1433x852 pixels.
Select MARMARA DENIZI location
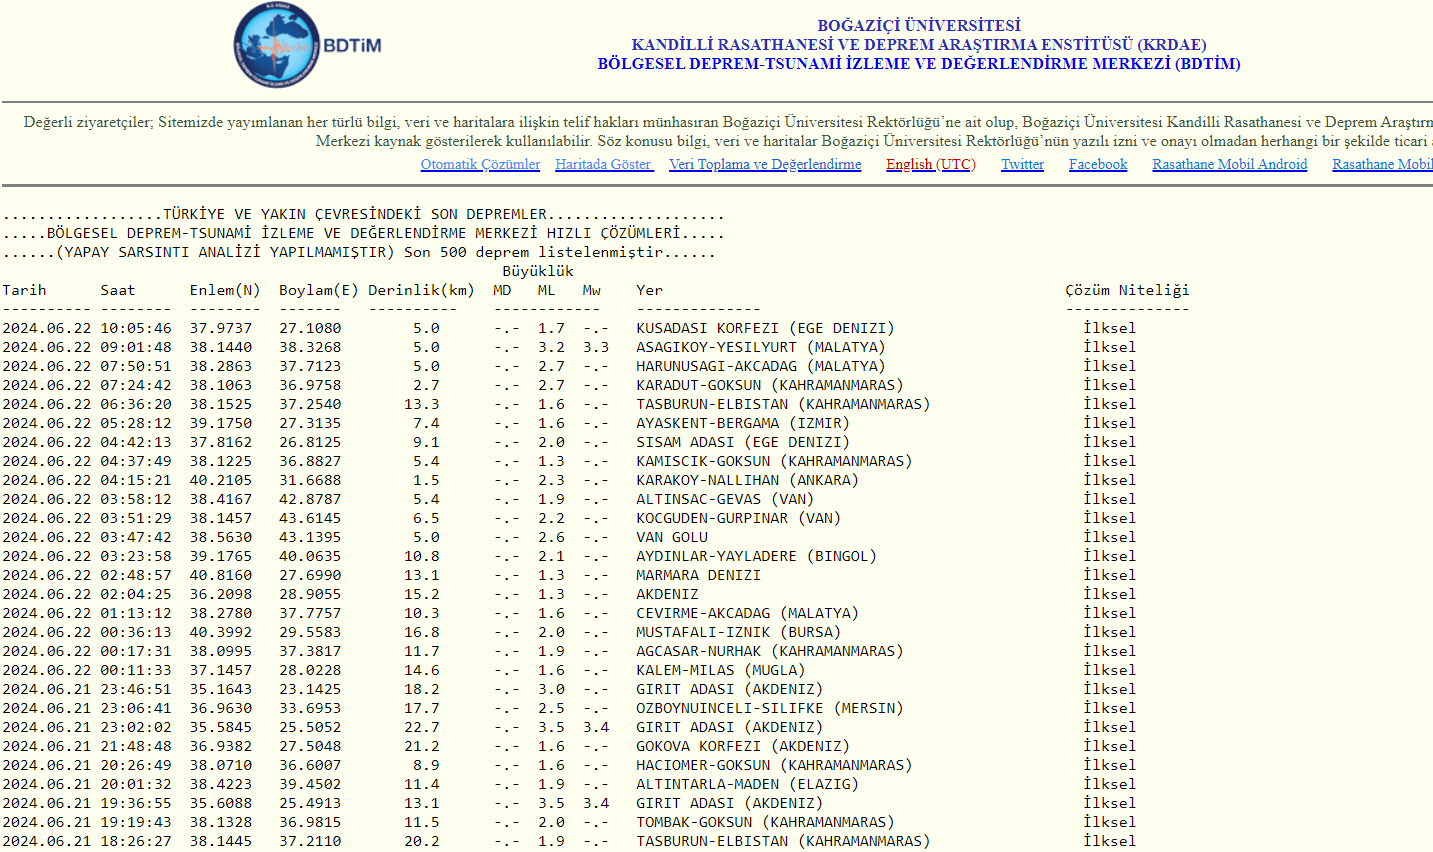tap(698, 575)
